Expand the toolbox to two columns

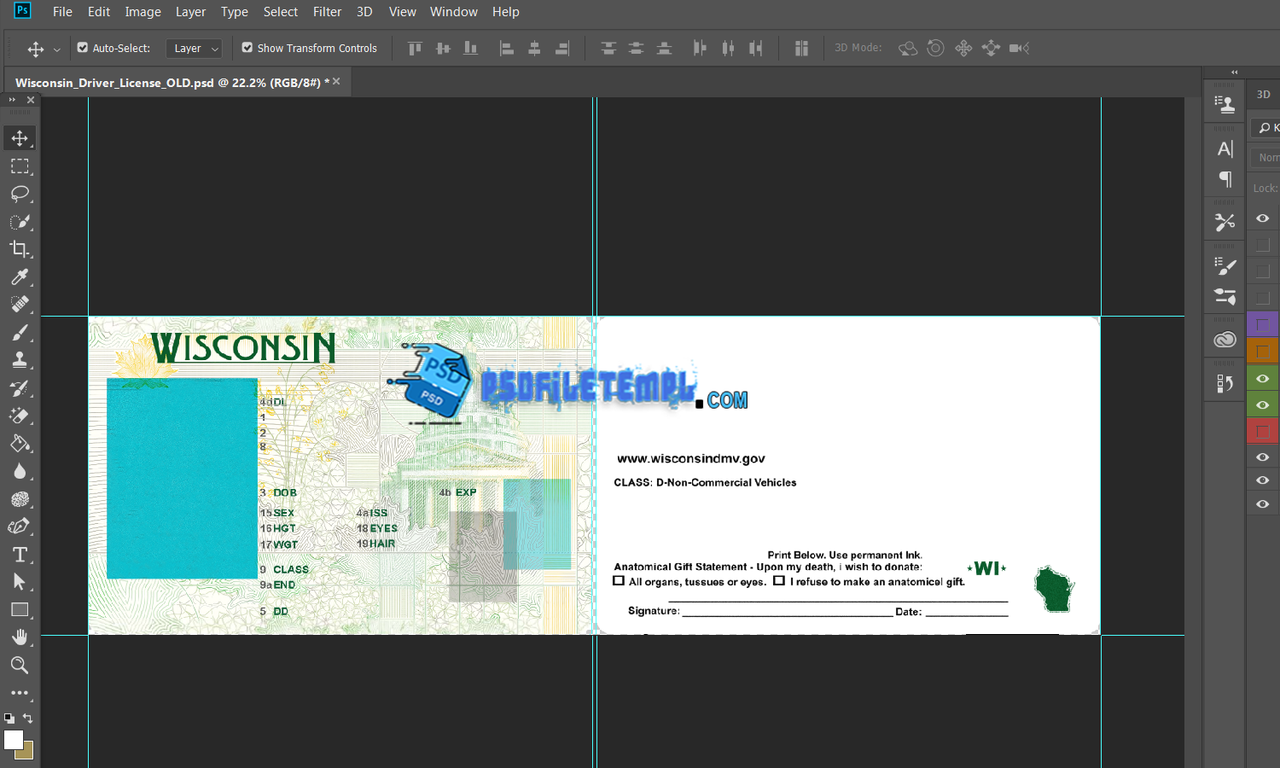12,100
